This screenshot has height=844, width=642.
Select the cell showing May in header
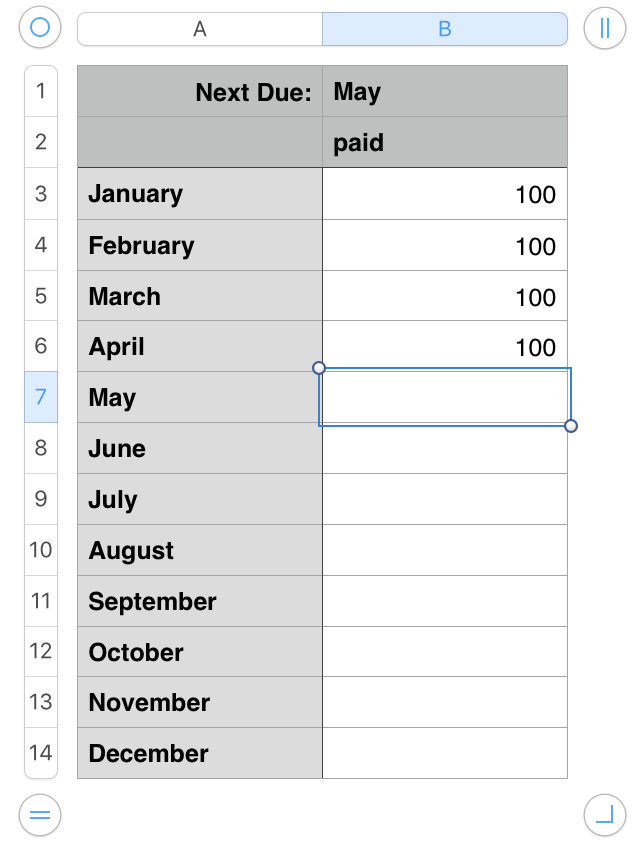pos(445,92)
